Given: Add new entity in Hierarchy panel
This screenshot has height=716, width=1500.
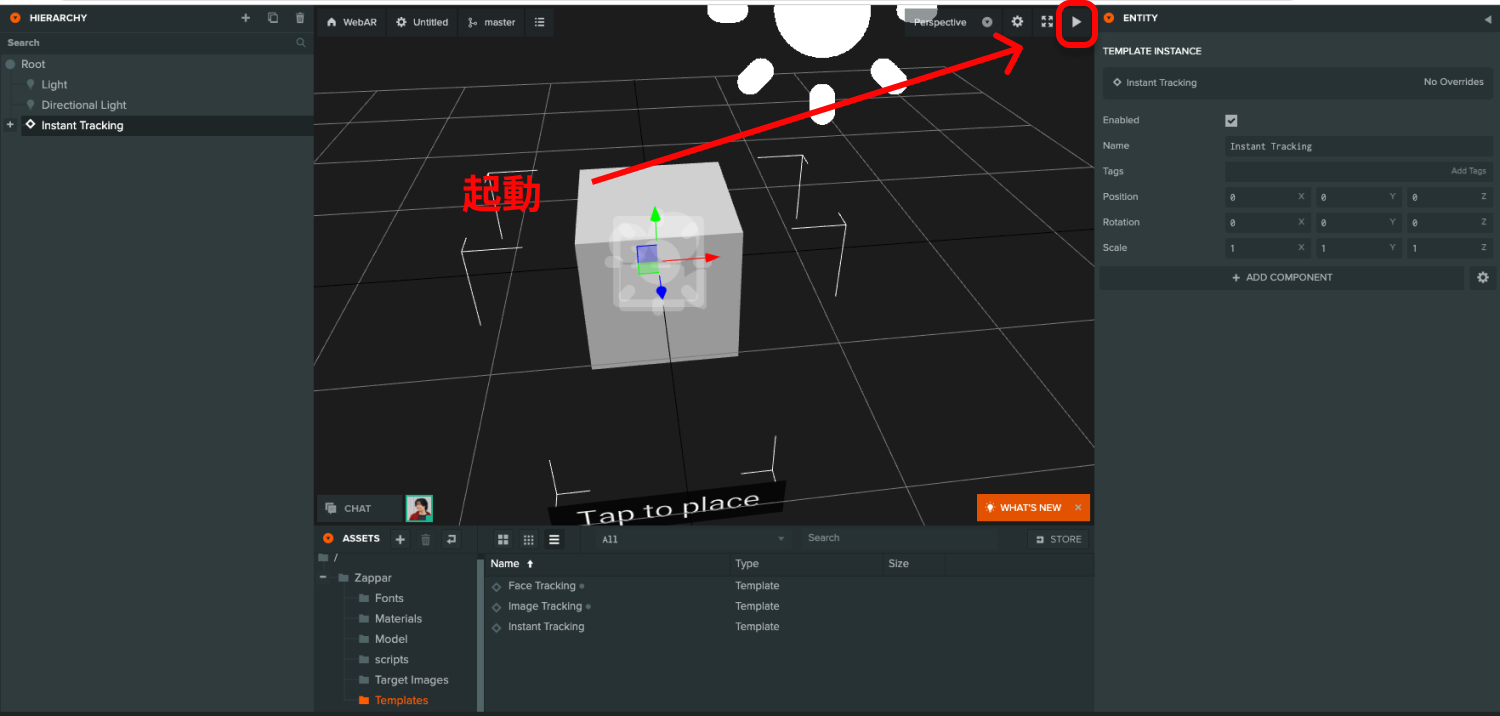Looking at the screenshot, I should point(246,18).
